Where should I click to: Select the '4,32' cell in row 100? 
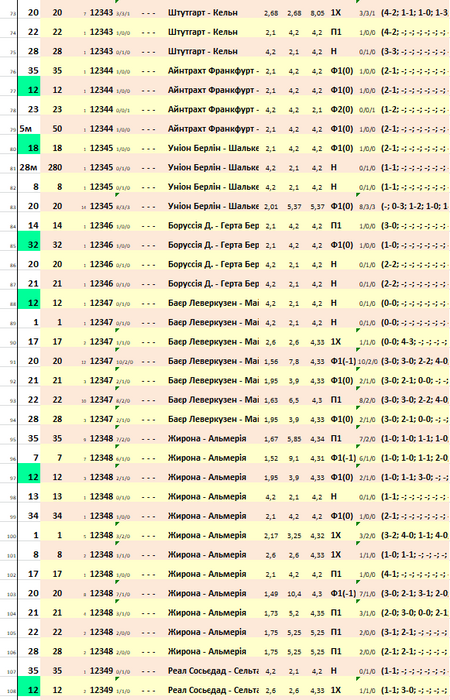click(317, 536)
